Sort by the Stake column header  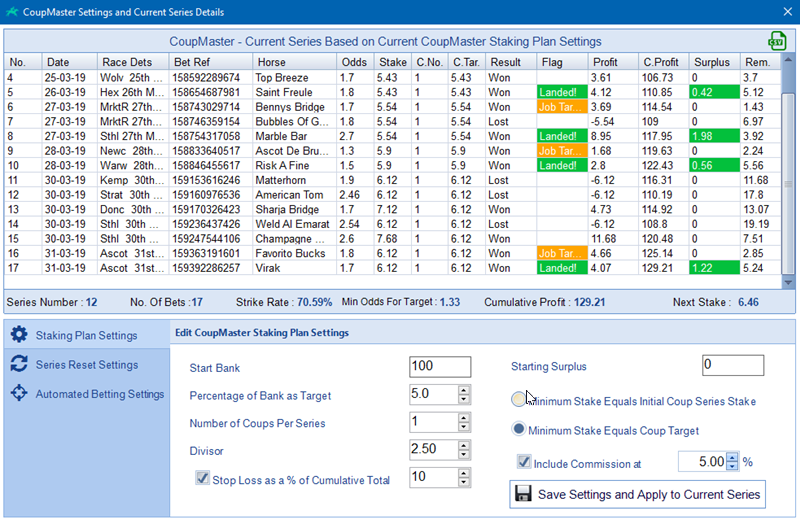(393, 62)
